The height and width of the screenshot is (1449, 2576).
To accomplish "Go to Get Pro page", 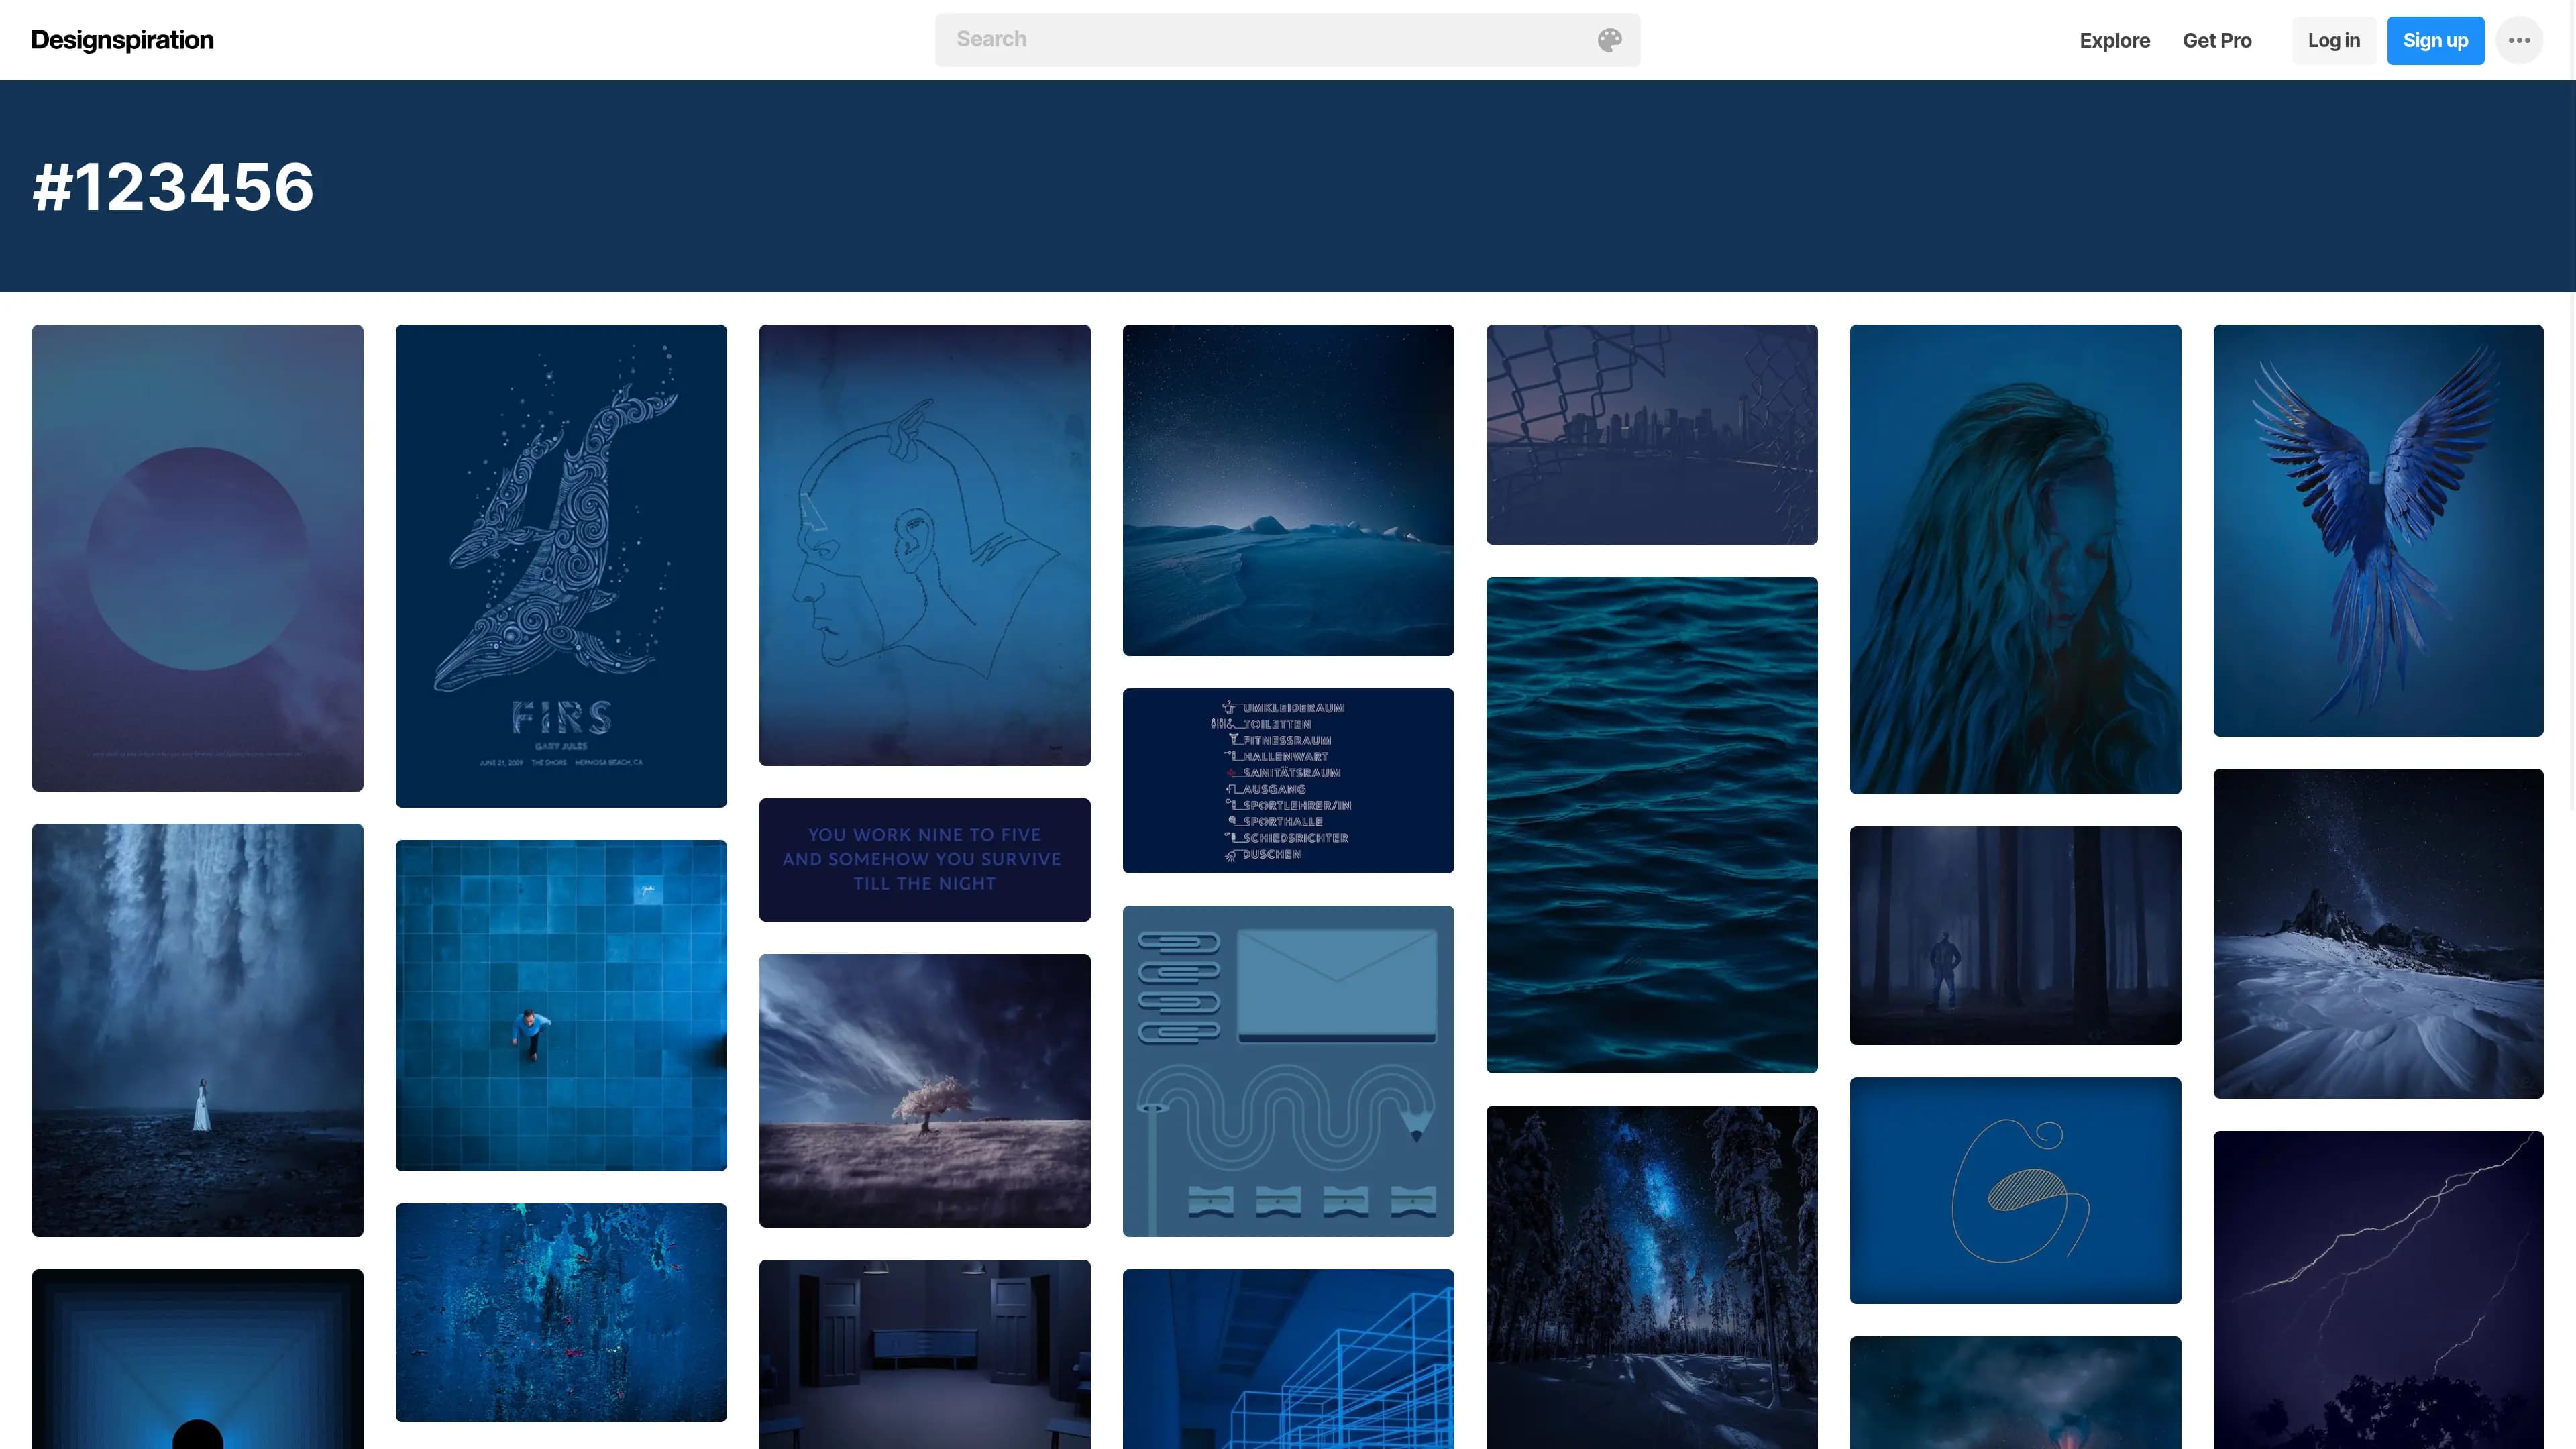I will click(x=2217, y=40).
